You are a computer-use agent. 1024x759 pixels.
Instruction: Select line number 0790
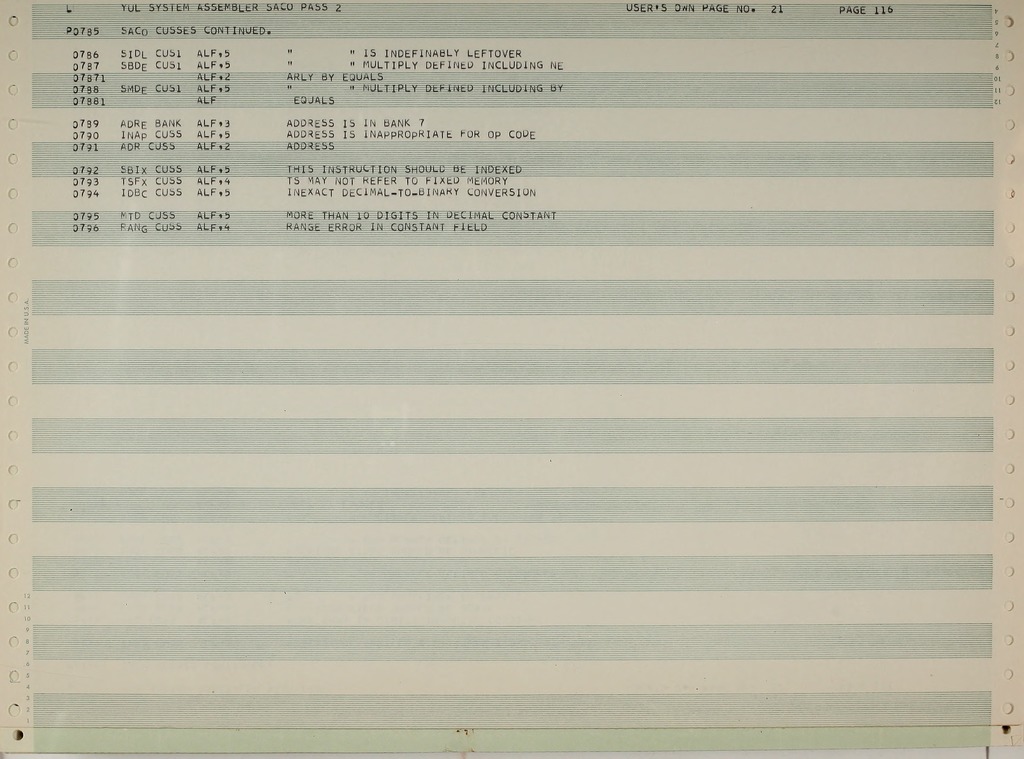click(x=86, y=136)
